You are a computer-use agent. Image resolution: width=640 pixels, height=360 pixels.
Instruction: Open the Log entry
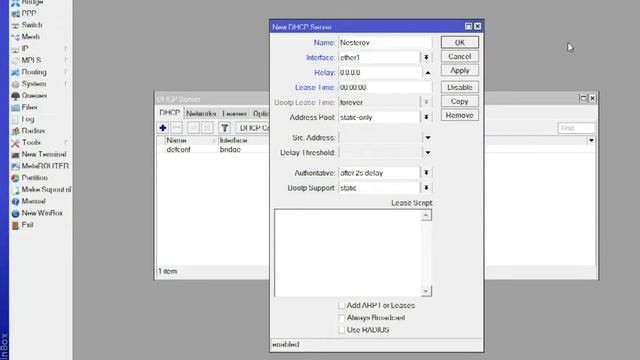27,119
